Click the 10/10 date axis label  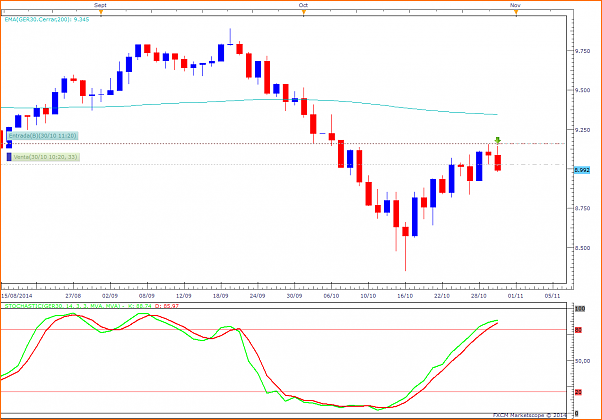(x=368, y=296)
